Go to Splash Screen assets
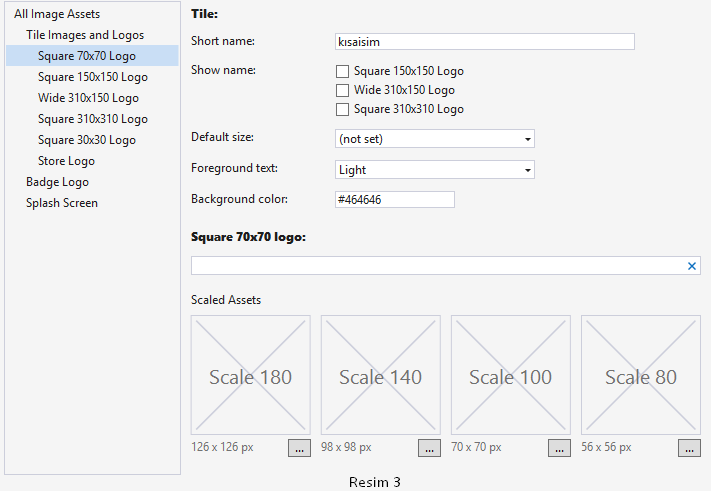The width and height of the screenshot is (711, 491). coord(62,203)
